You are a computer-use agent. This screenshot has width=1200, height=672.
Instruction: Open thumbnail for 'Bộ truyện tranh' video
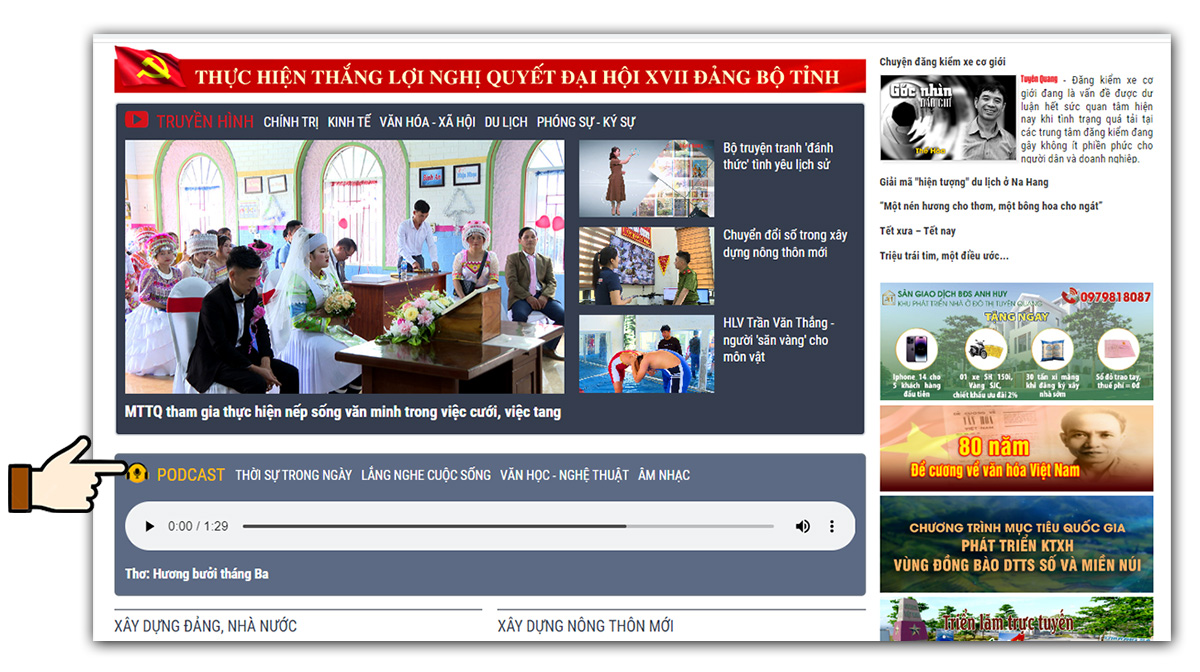point(647,179)
